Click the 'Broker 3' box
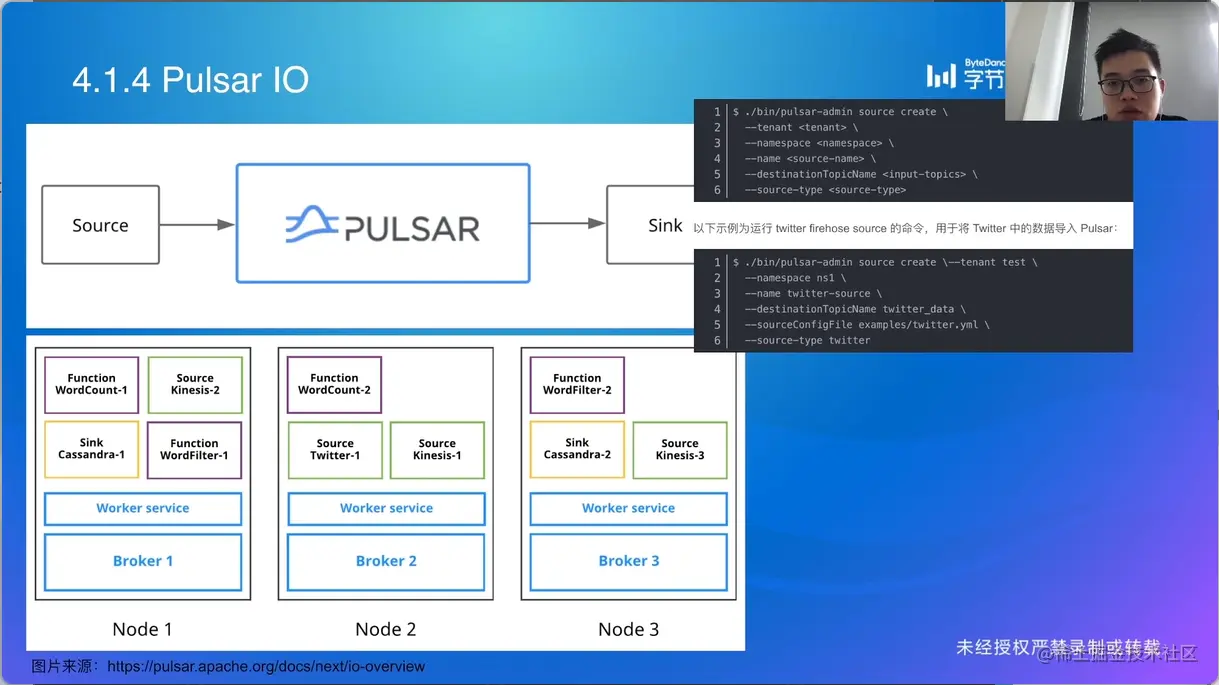The width and height of the screenshot is (1219, 685). [x=628, y=561]
